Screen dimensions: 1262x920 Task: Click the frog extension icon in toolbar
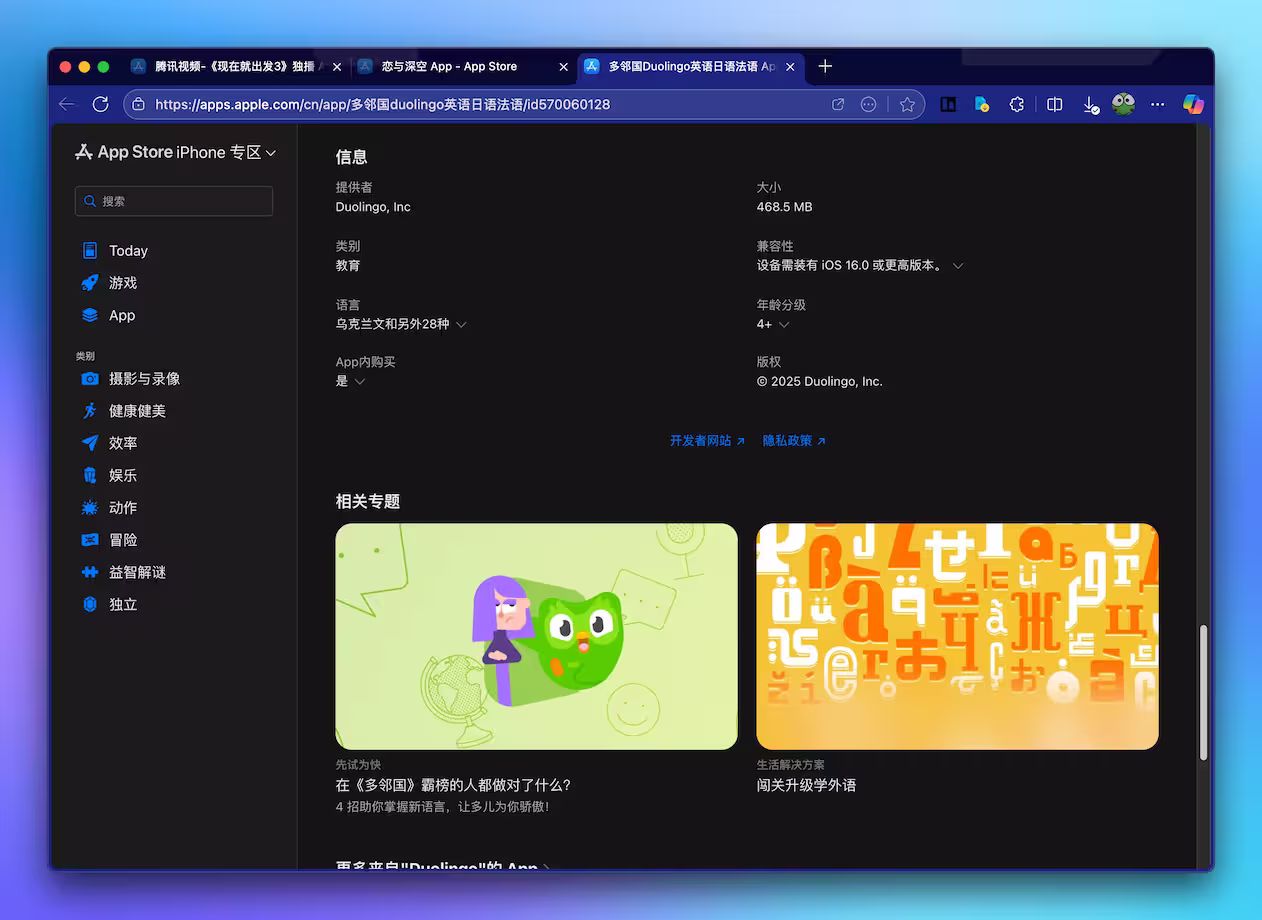1123,104
